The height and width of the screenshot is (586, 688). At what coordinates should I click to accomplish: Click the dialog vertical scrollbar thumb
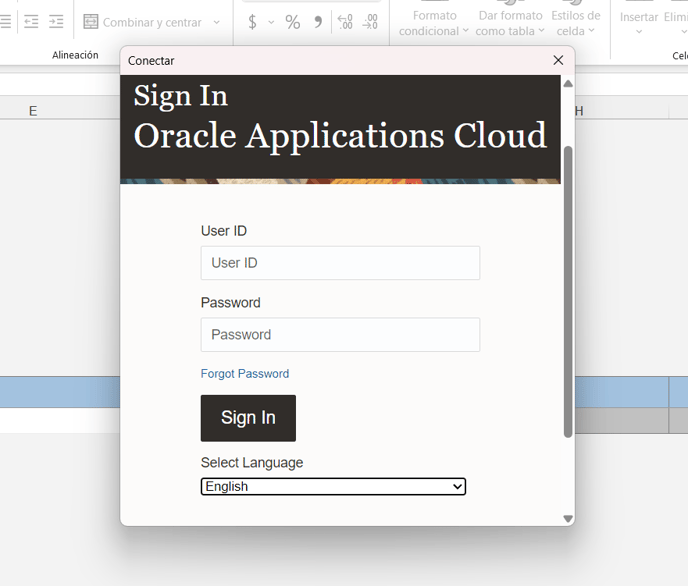pyautogui.click(x=568, y=292)
